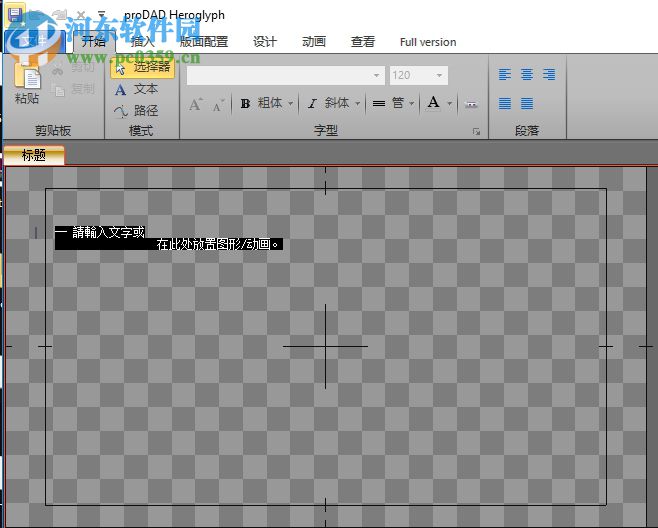Screen dimensions: 658x528
Task: Activate the 选择器 selector mode
Action: [143, 67]
